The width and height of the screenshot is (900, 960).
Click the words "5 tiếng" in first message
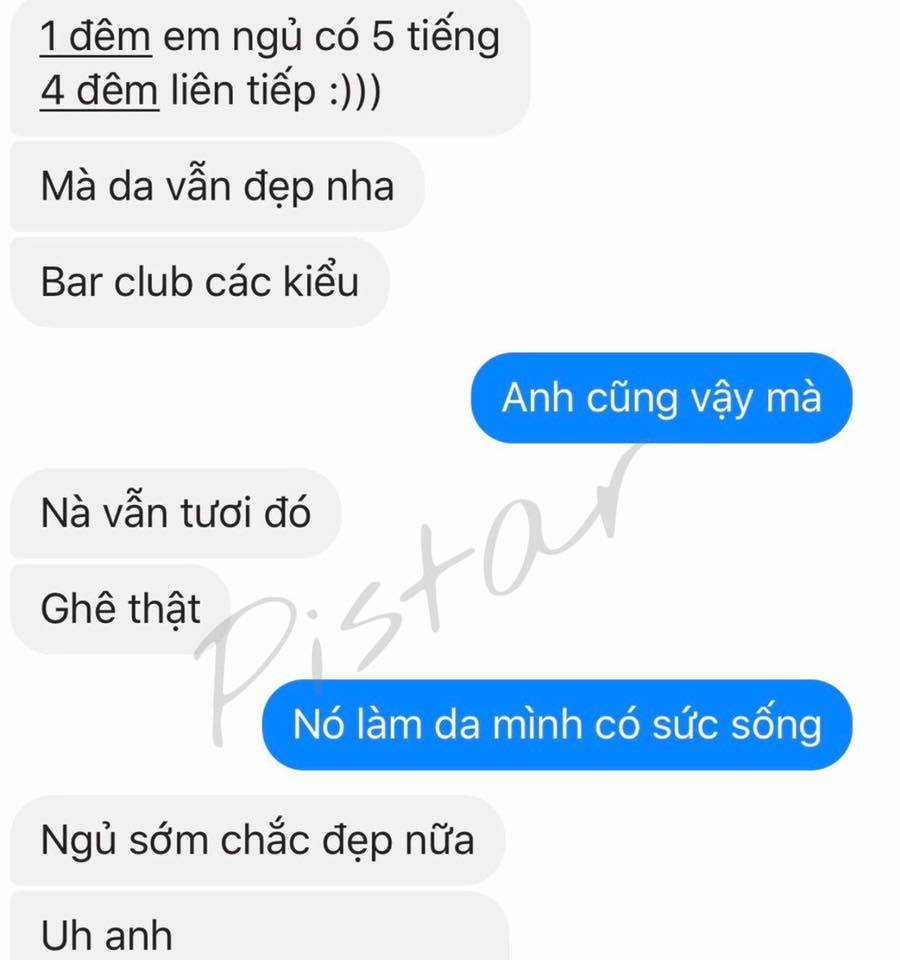click(436, 37)
